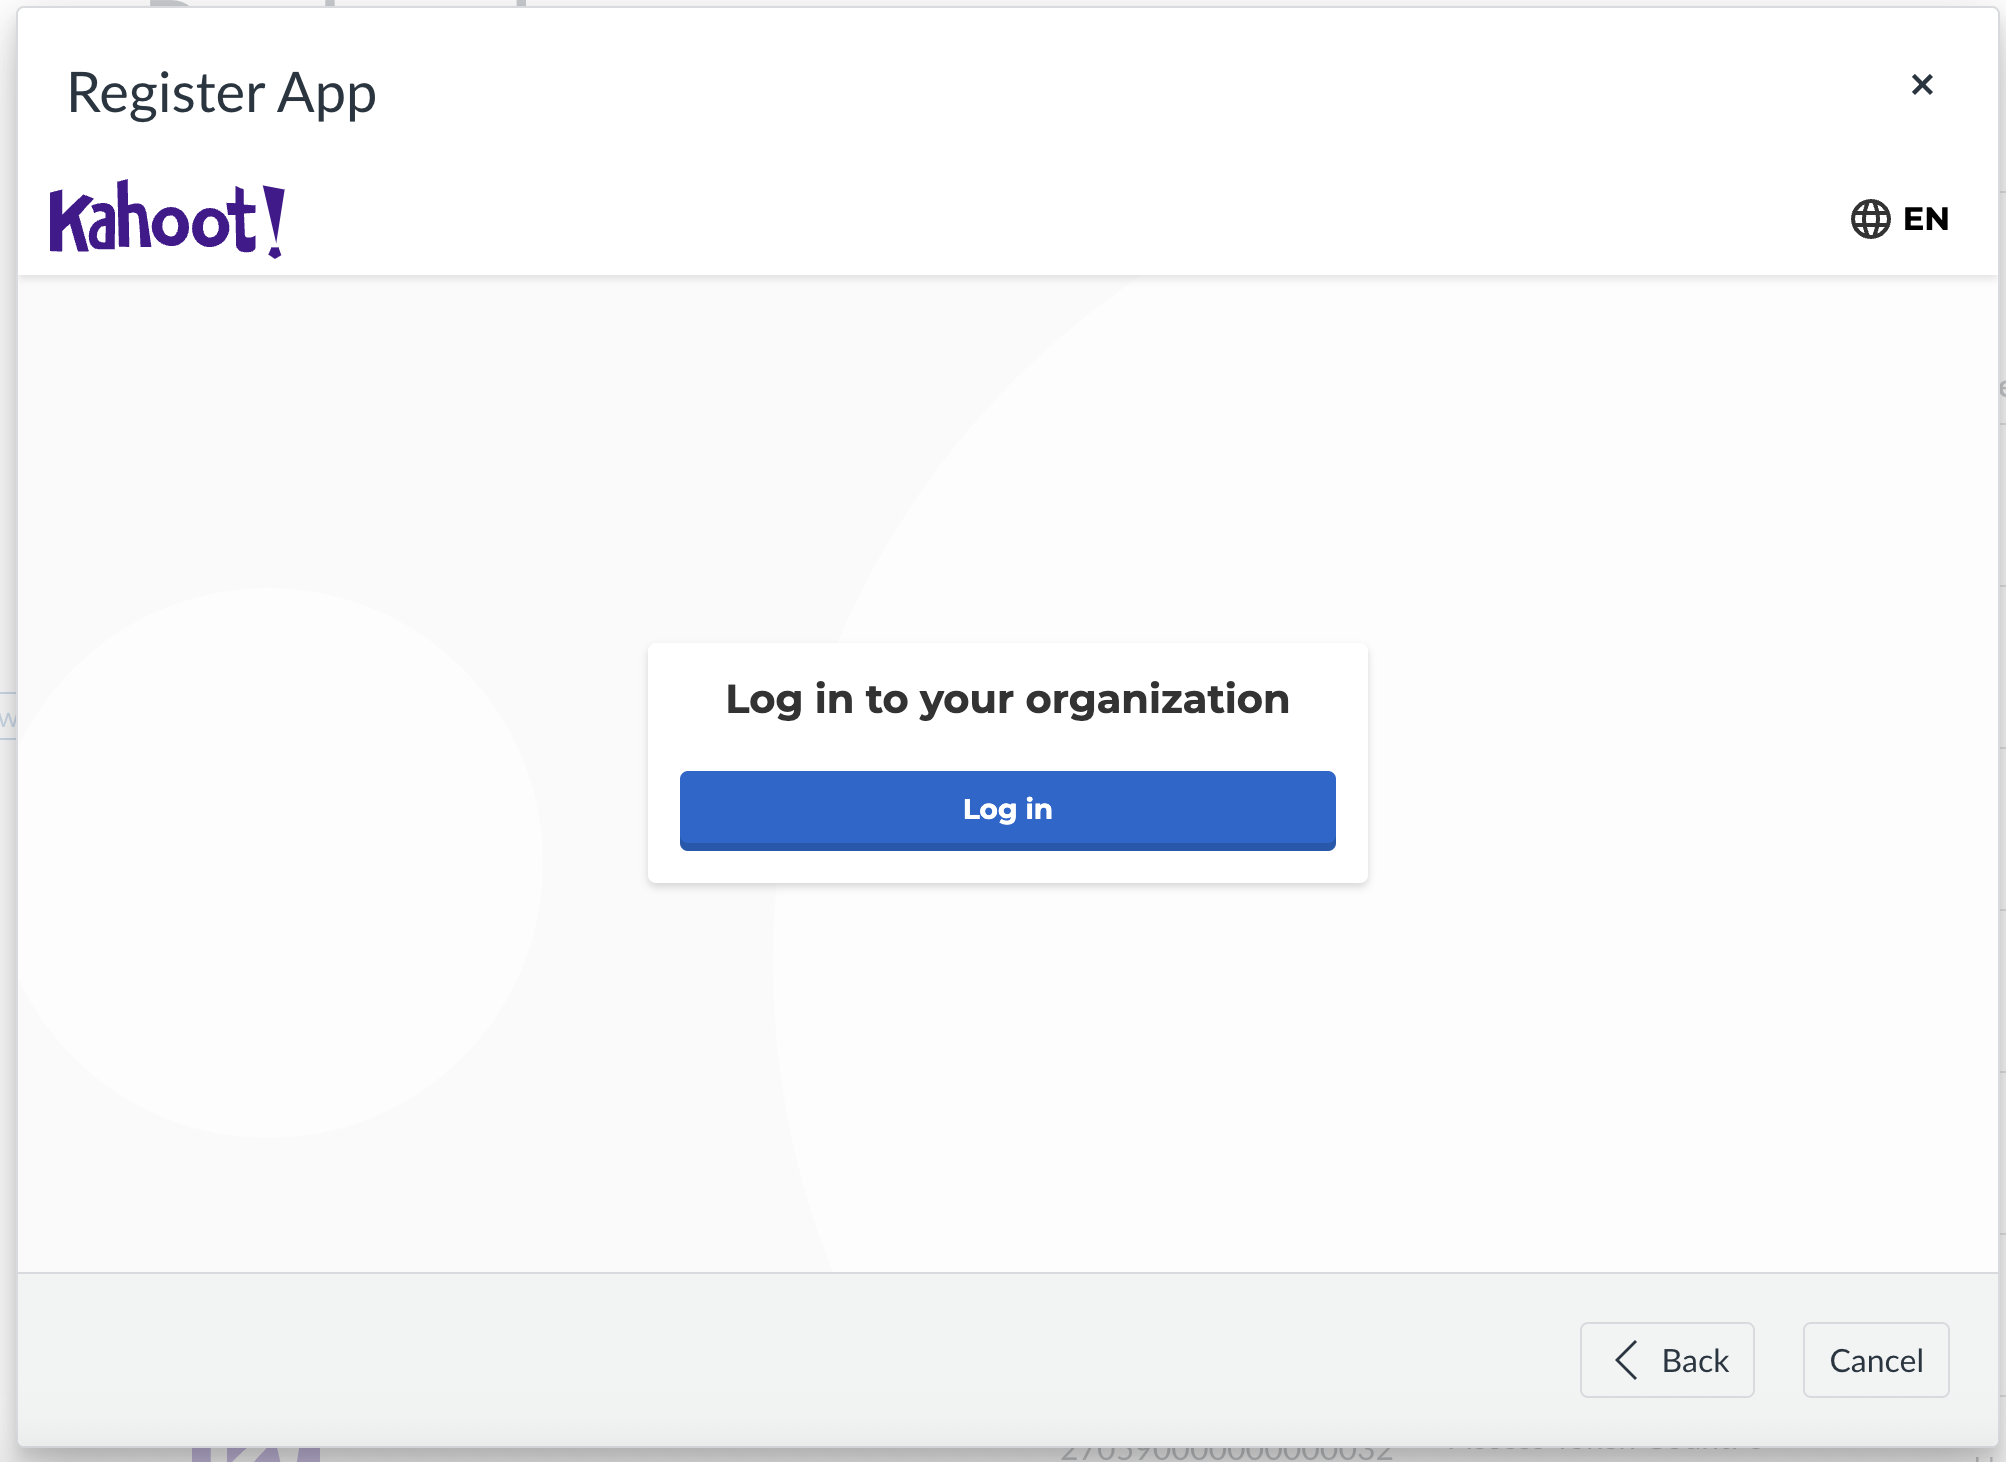Click the X close icon
This screenshot has height=1462, width=2006.
point(1922,84)
